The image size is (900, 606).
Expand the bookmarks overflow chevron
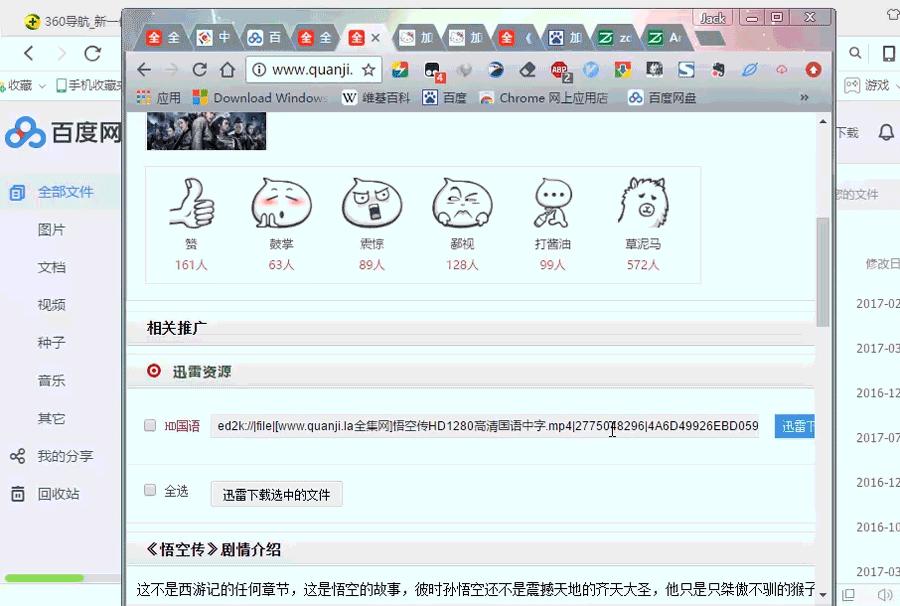[x=804, y=98]
